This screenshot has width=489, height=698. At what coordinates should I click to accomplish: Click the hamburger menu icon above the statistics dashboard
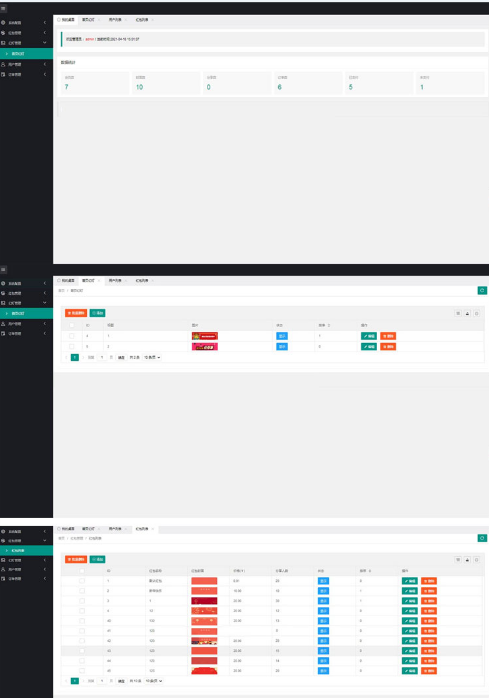tap(4, 8)
